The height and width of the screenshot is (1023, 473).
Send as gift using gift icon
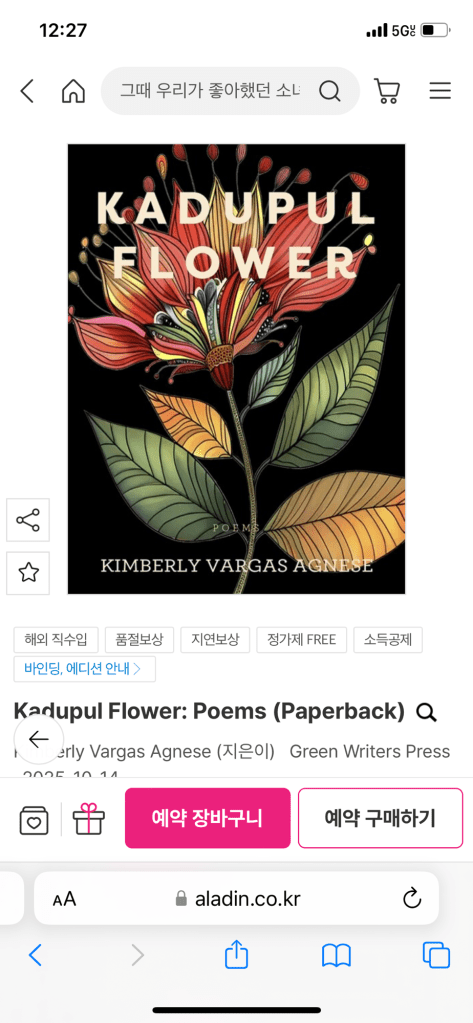(x=89, y=819)
